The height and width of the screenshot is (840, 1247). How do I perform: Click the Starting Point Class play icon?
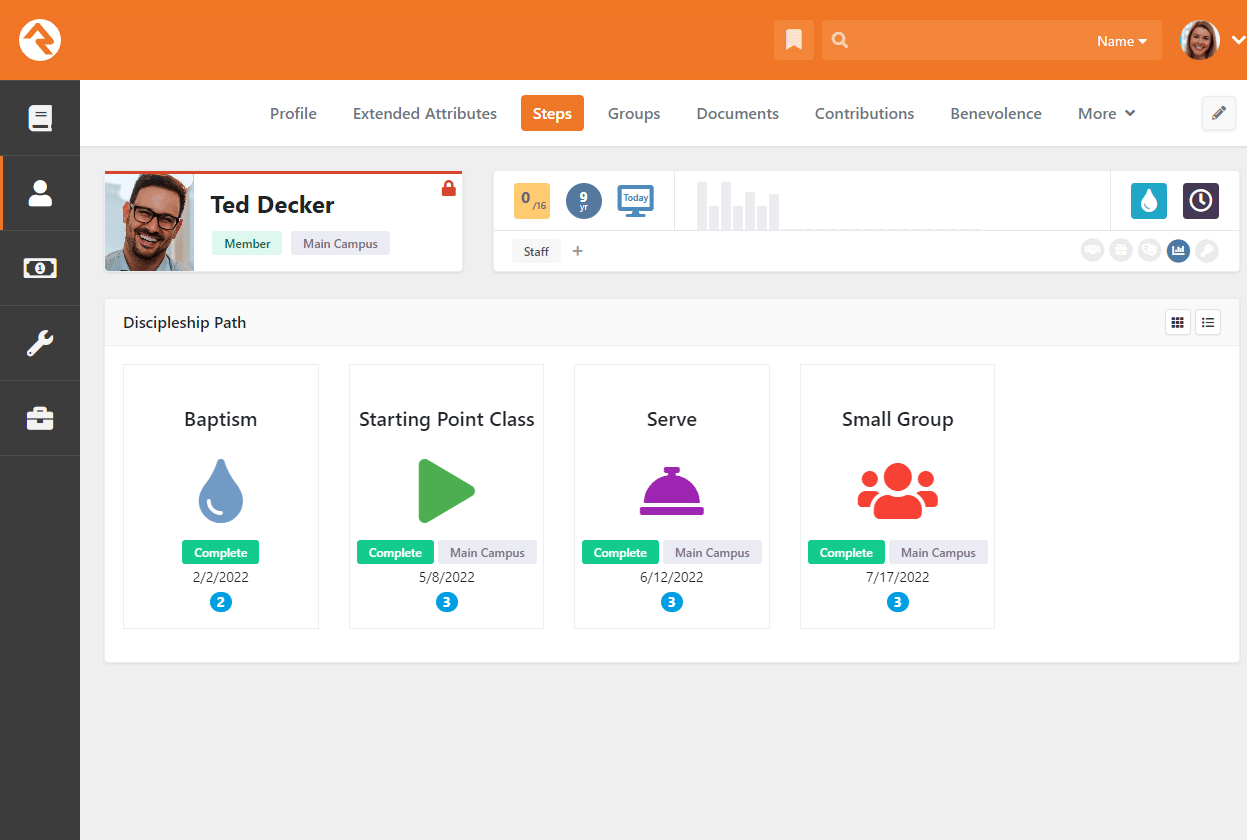(x=446, y=491)
